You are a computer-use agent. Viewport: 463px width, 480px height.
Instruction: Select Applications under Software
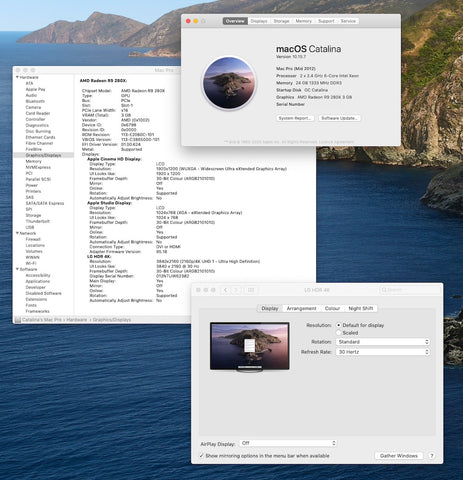pos(38,281)
